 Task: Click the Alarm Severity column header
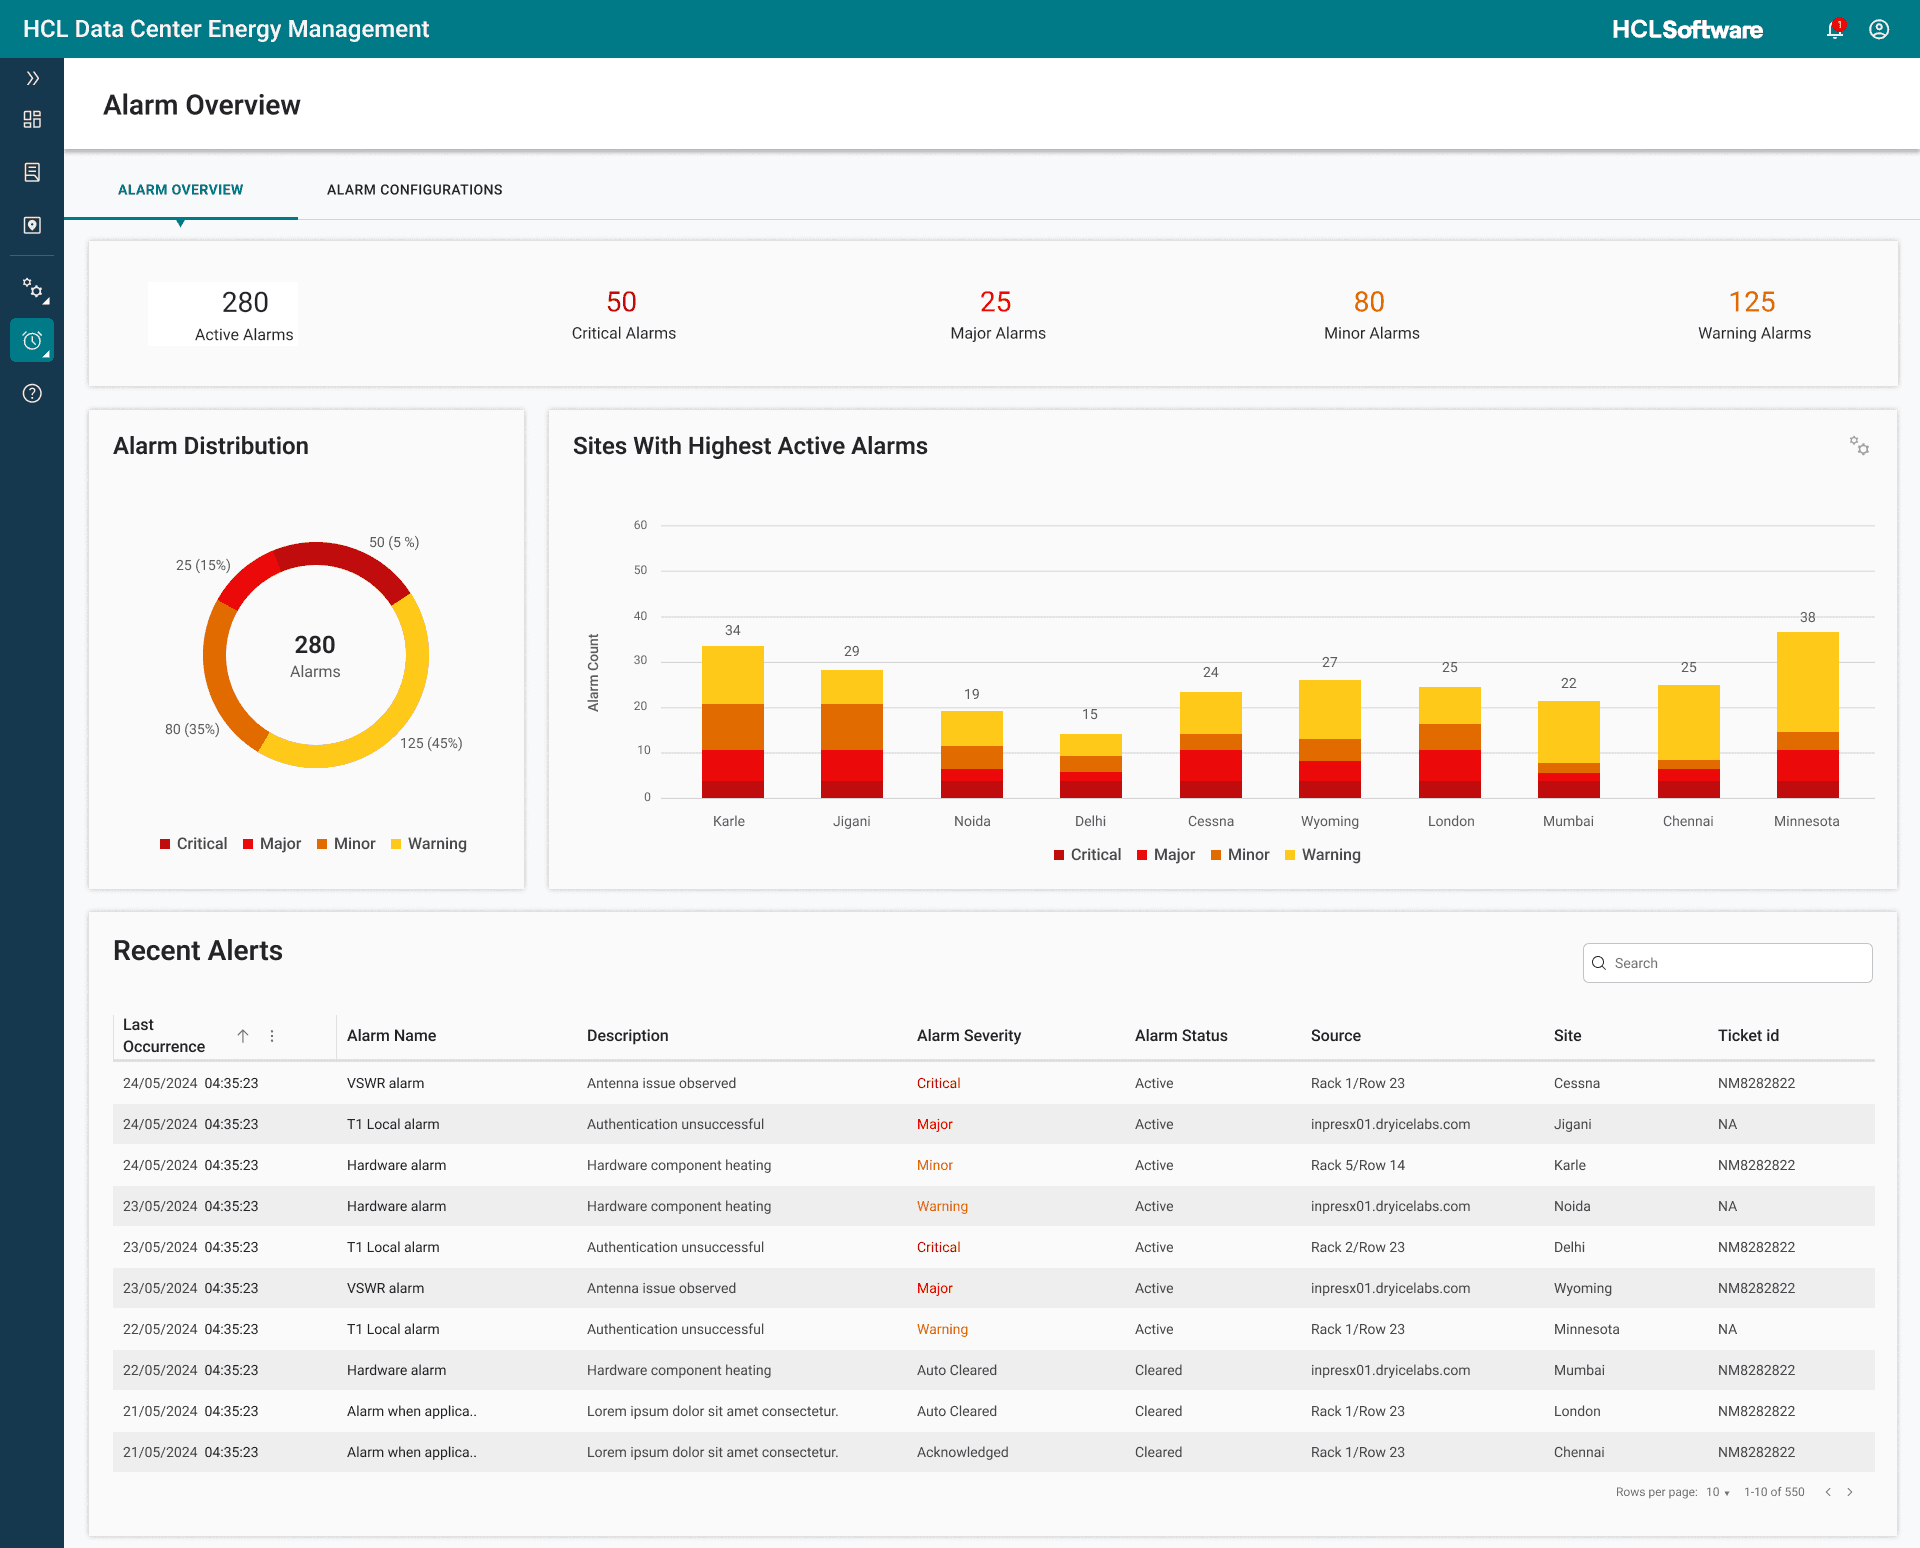[969, 1036]
